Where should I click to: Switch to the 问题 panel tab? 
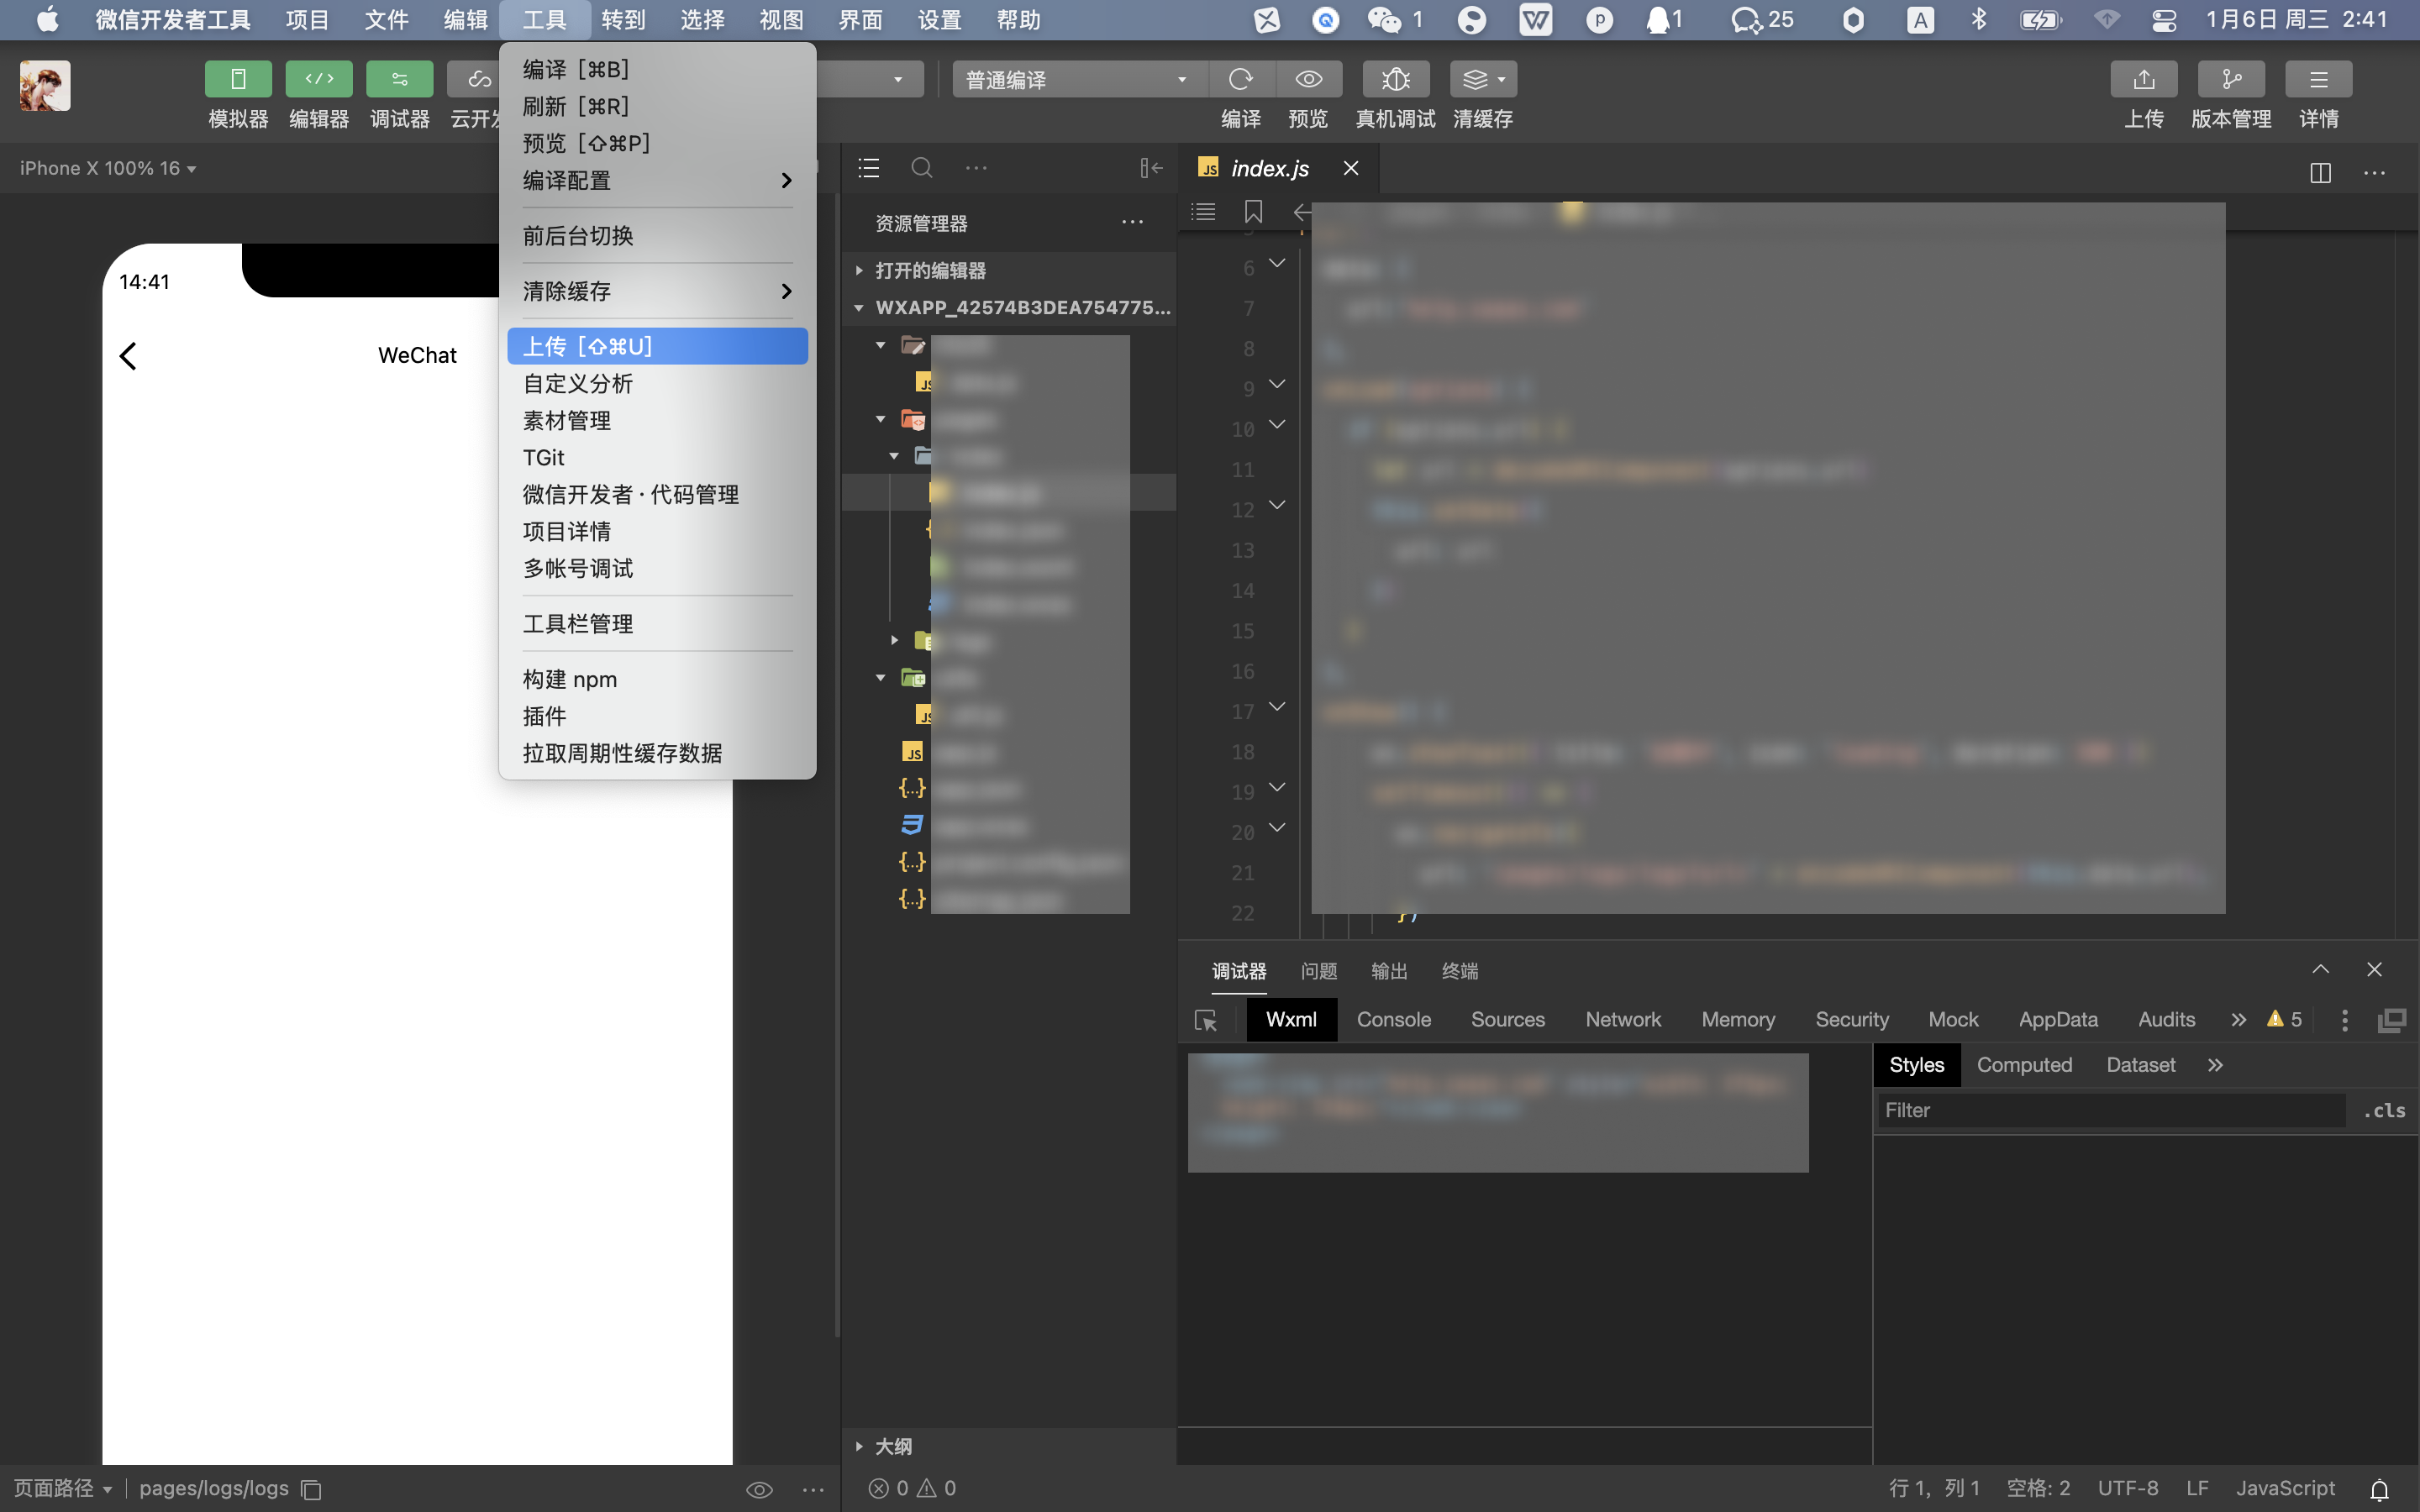[x=1319, y=971]
